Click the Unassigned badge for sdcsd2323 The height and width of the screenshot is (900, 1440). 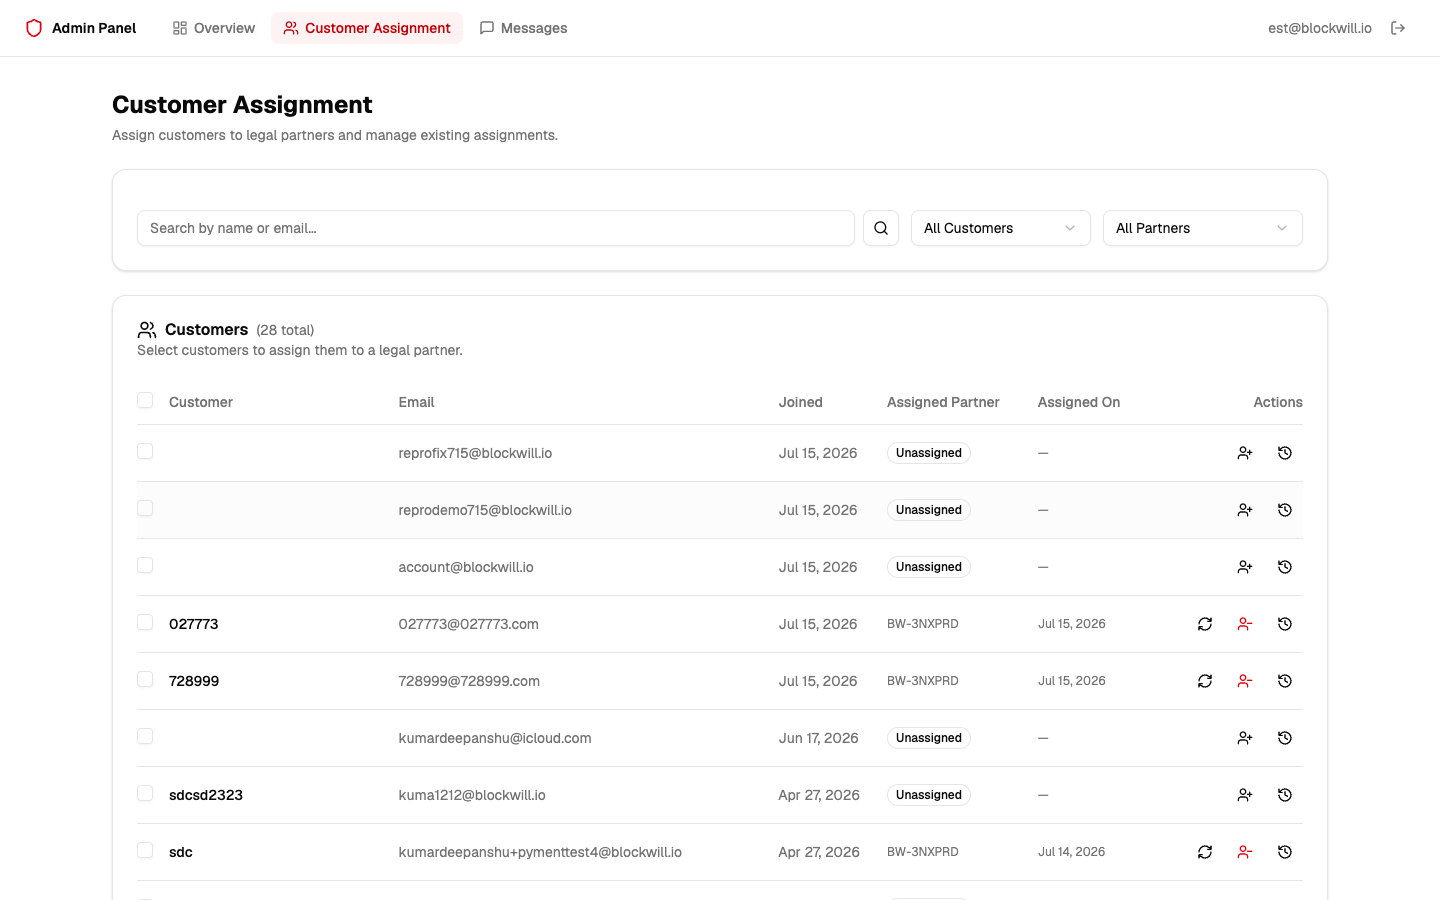click(x=929, y=795)
